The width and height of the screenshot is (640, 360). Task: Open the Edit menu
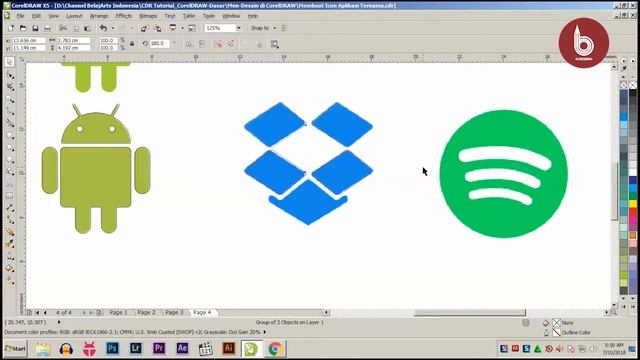click(36, 16)
